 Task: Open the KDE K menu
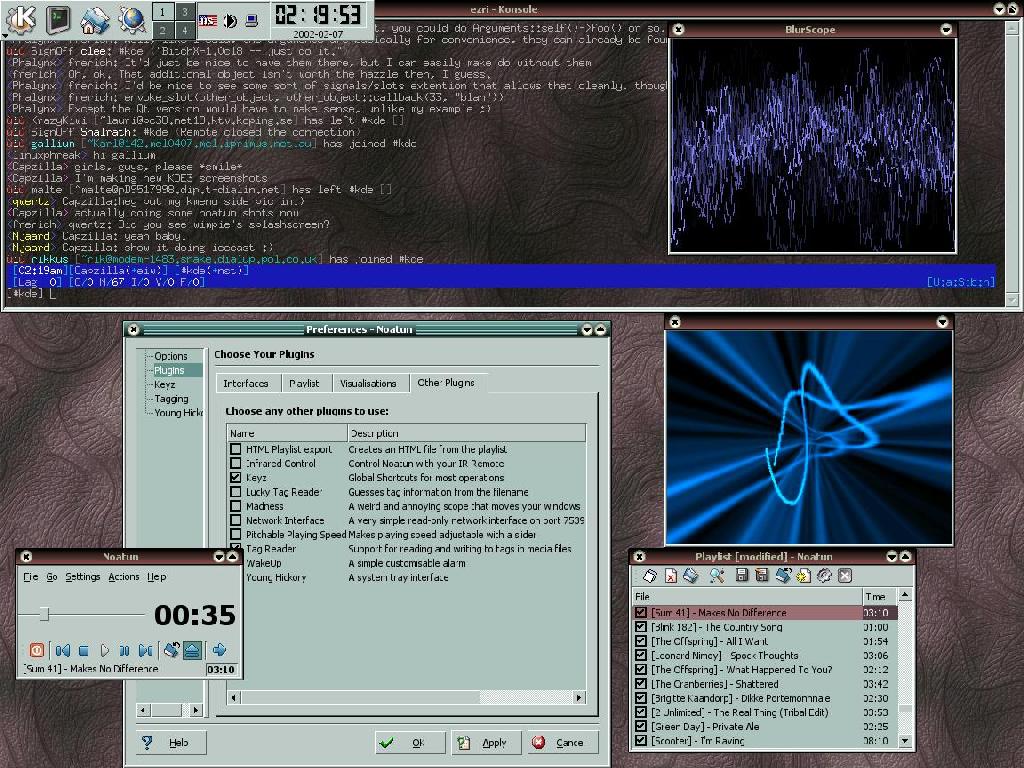[x=21, y=18]
